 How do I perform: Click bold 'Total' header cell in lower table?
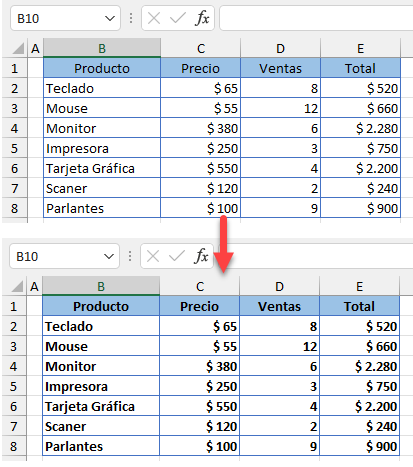click(360, 306)
